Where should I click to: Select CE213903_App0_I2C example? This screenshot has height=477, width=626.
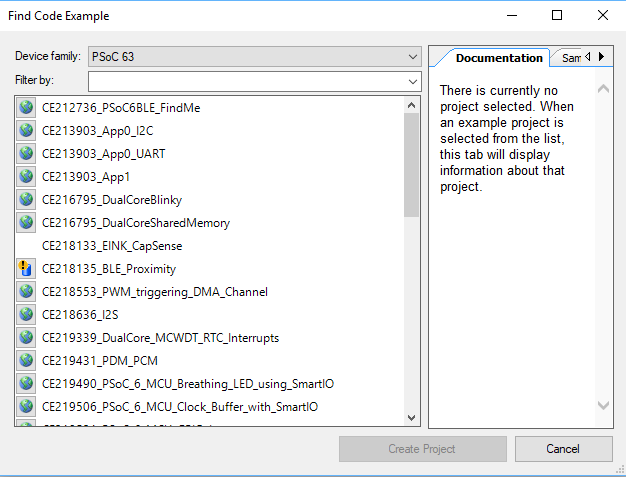tap(97, 131)
